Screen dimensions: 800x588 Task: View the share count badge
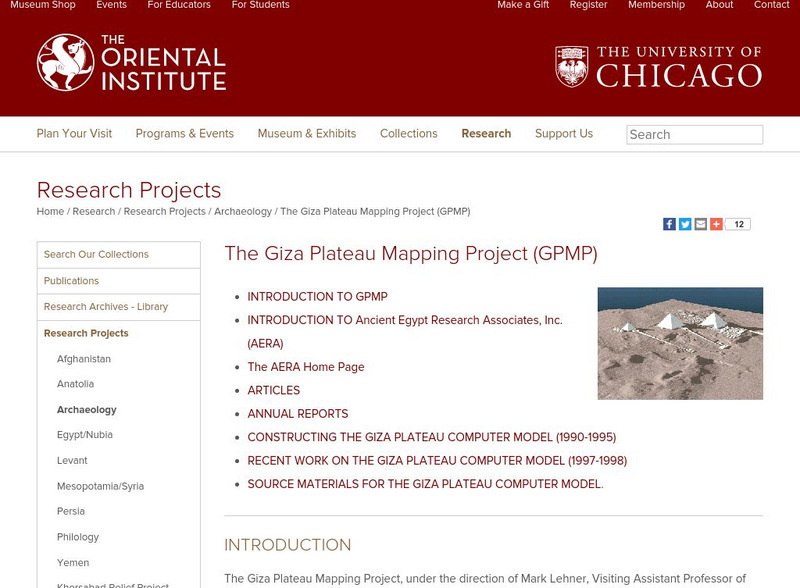(x=736, y=224)
